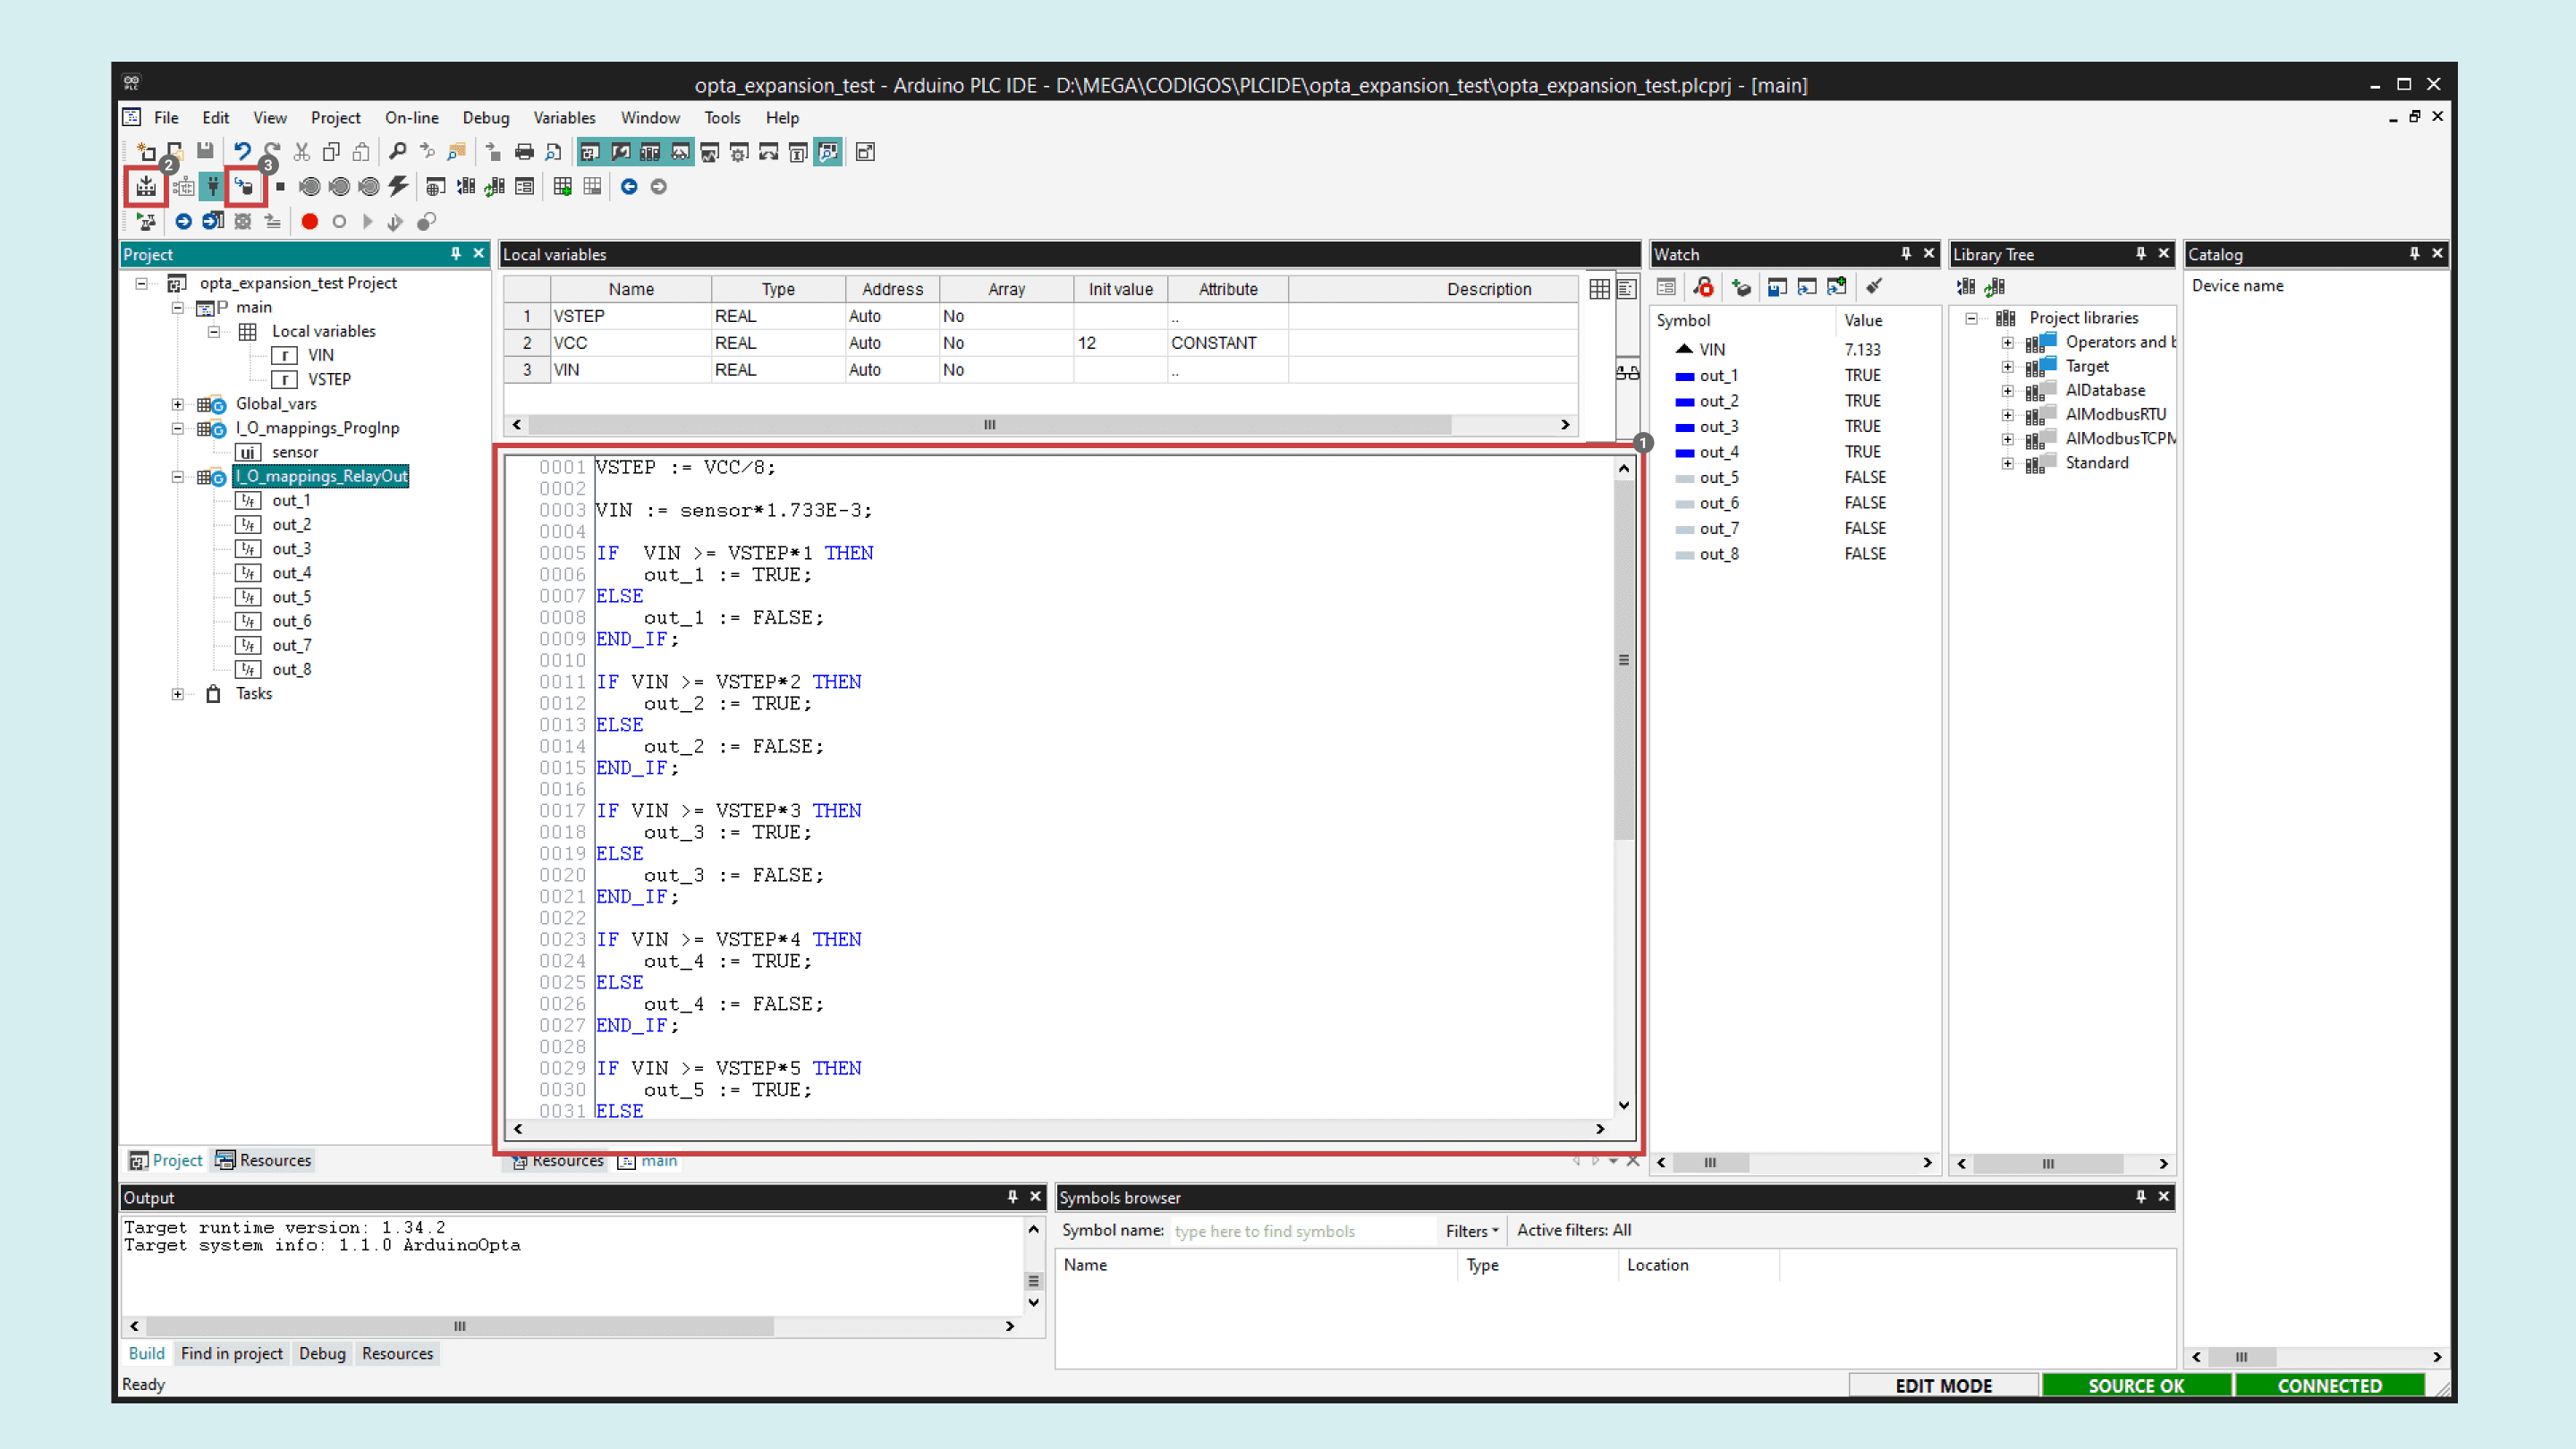Toggle the Connect to target plug button
The width and height of the screenshot is (2576, 1449).
pos(212,187)
